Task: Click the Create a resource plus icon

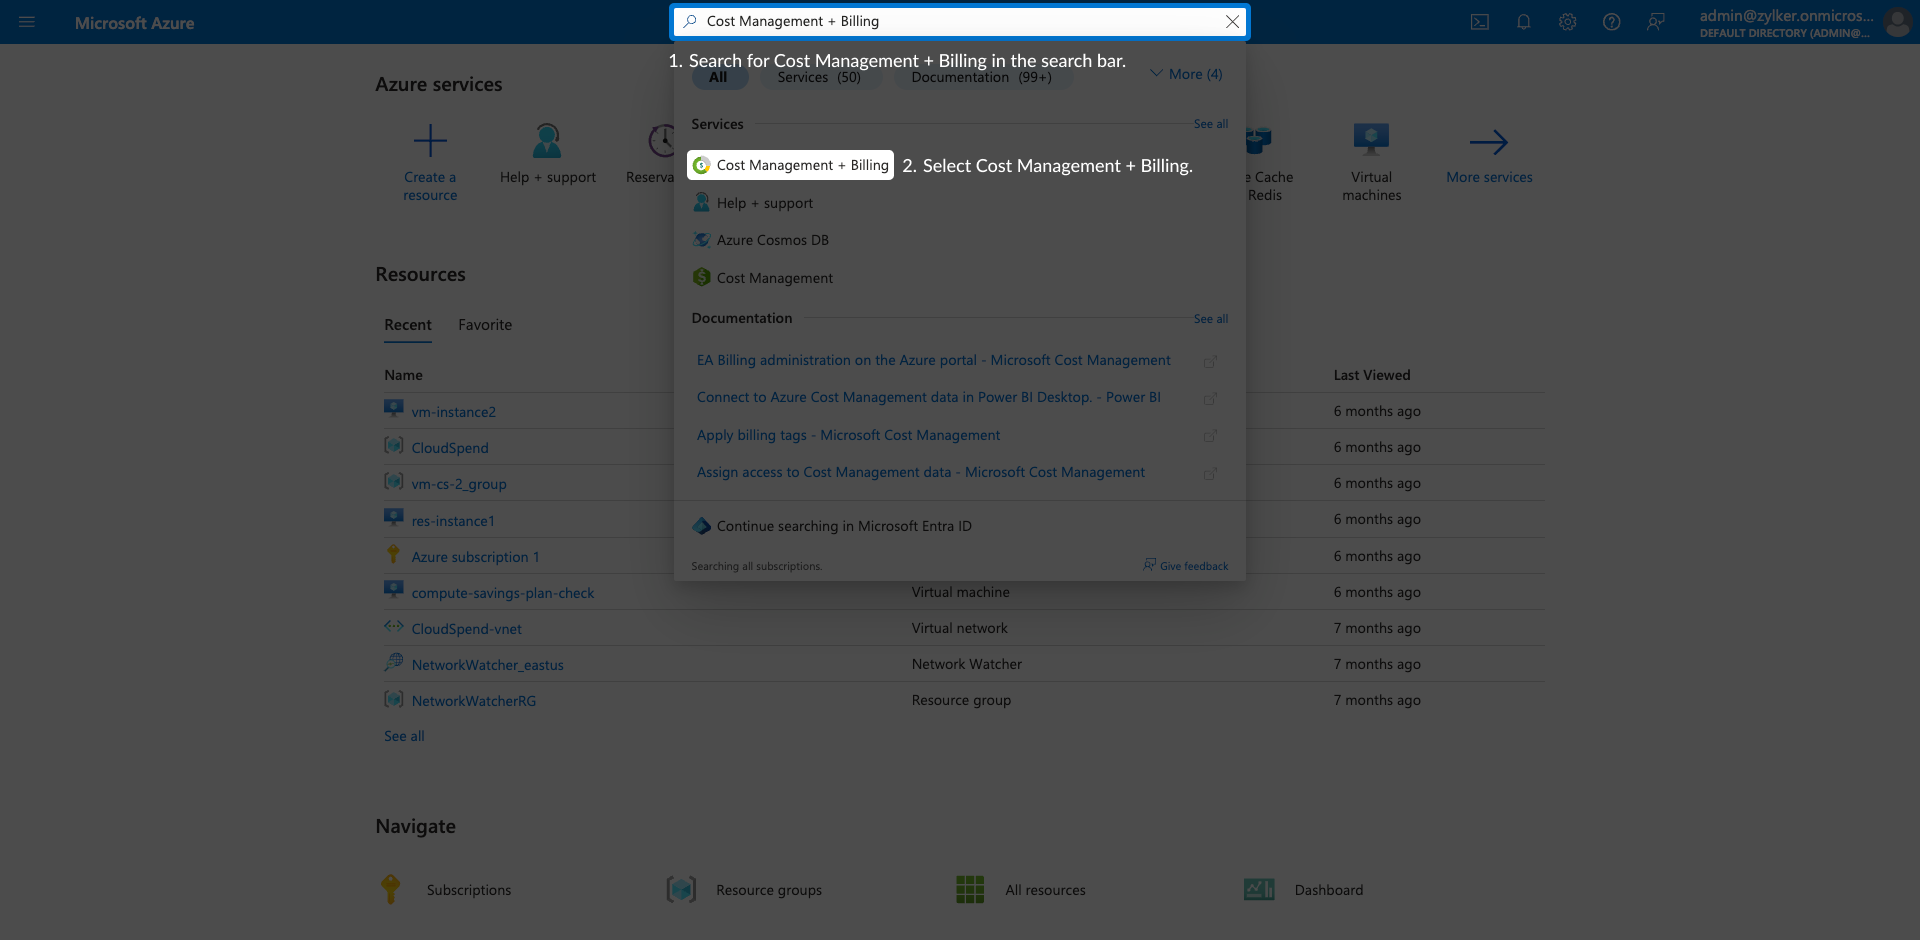Action: pos(430,141)
